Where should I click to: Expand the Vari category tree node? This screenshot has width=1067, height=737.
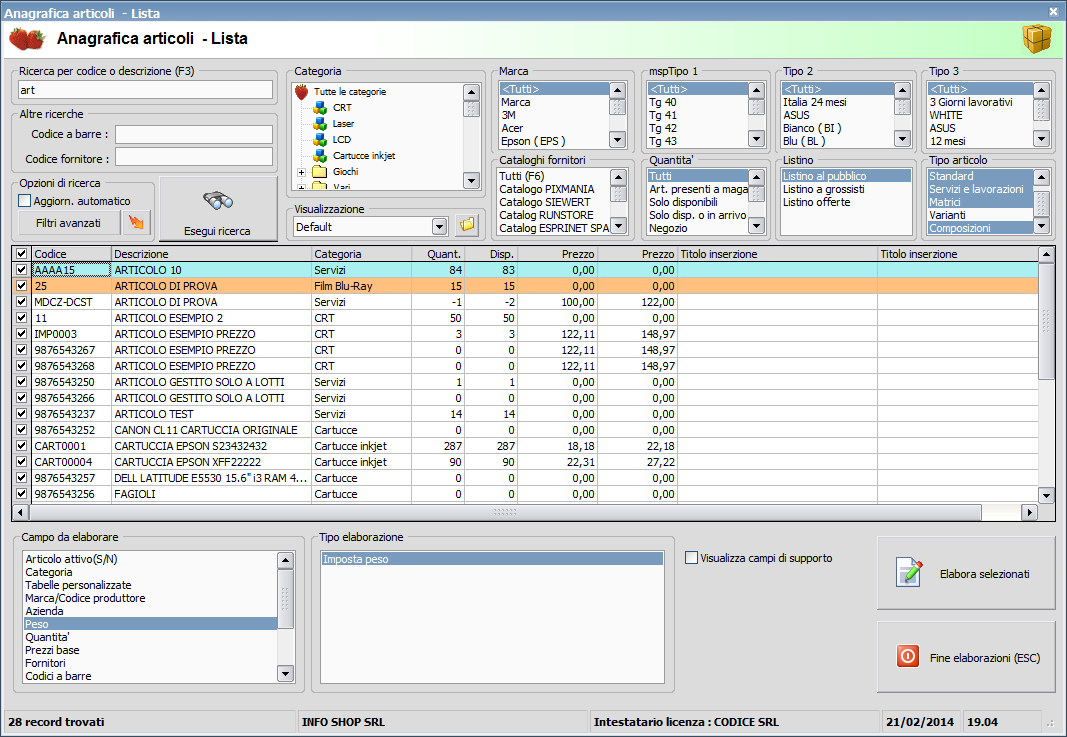pos(302,186)
